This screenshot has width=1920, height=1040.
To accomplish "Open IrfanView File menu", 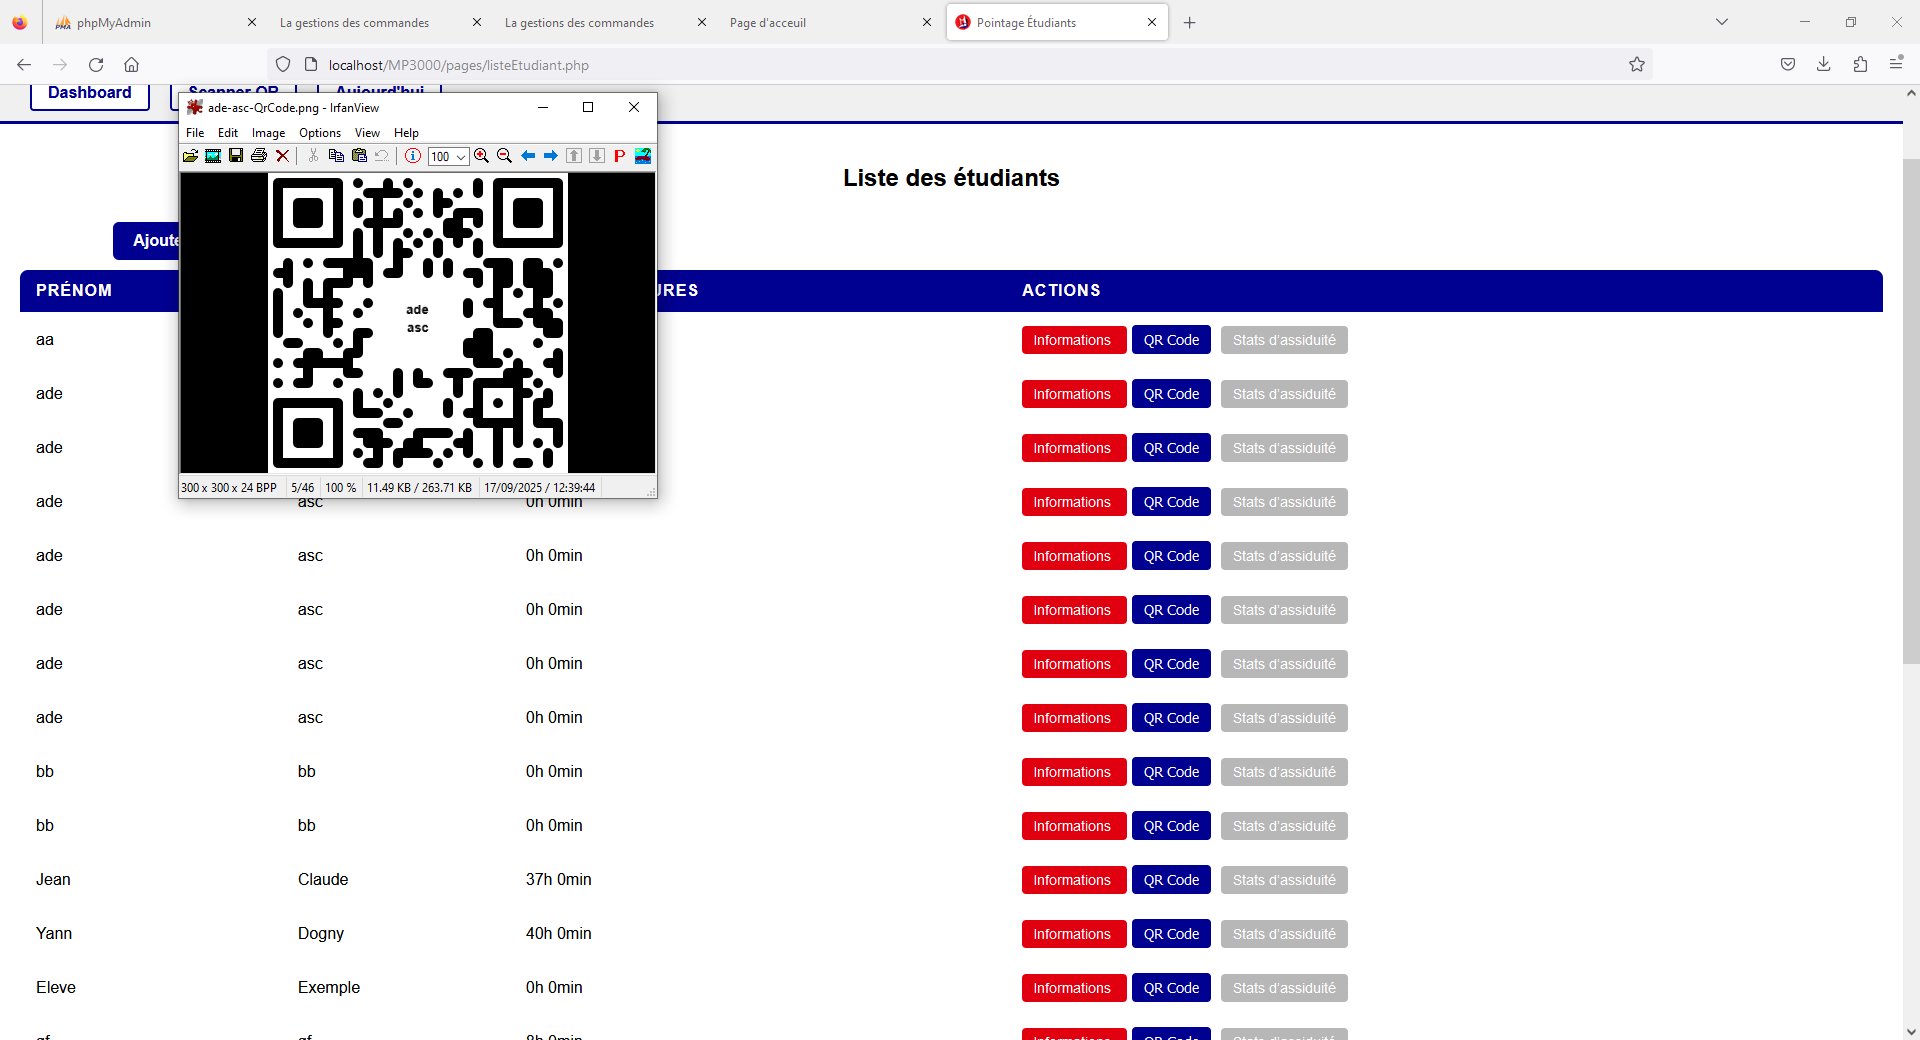I will point(195,133).
